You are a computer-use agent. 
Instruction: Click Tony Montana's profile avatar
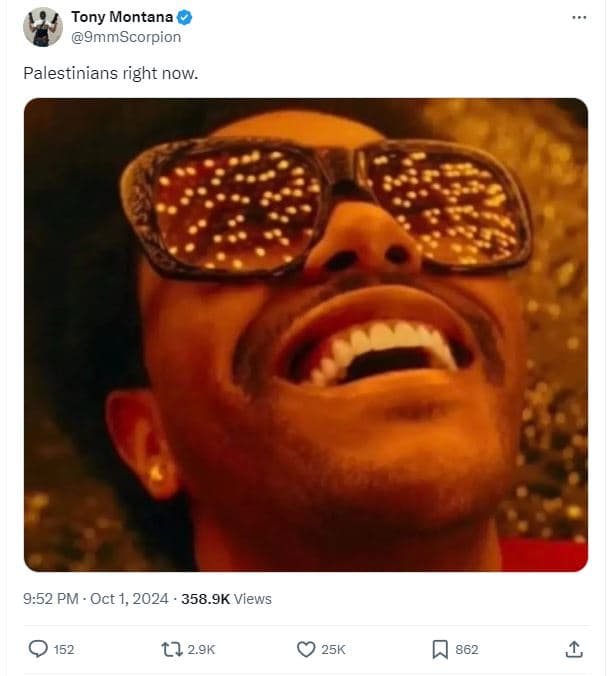click(42, 27)
